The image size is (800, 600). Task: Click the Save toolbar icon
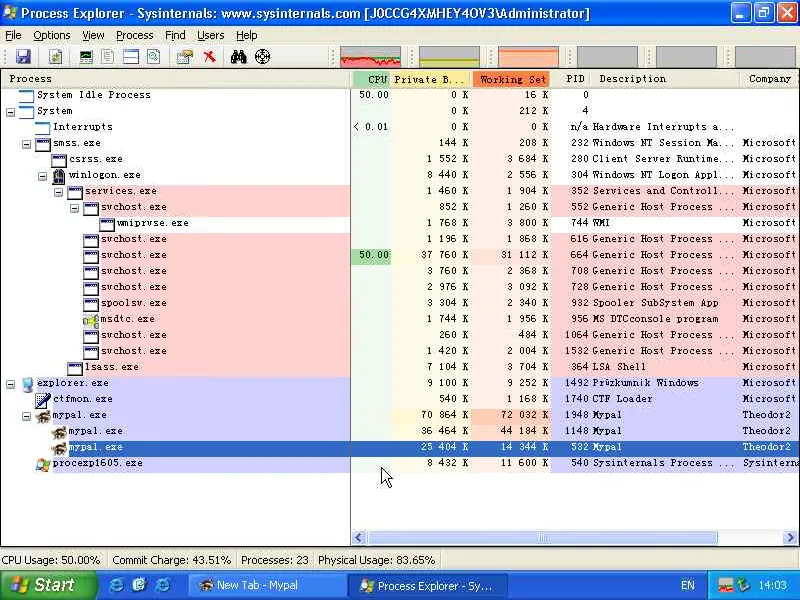pos(23,56)
